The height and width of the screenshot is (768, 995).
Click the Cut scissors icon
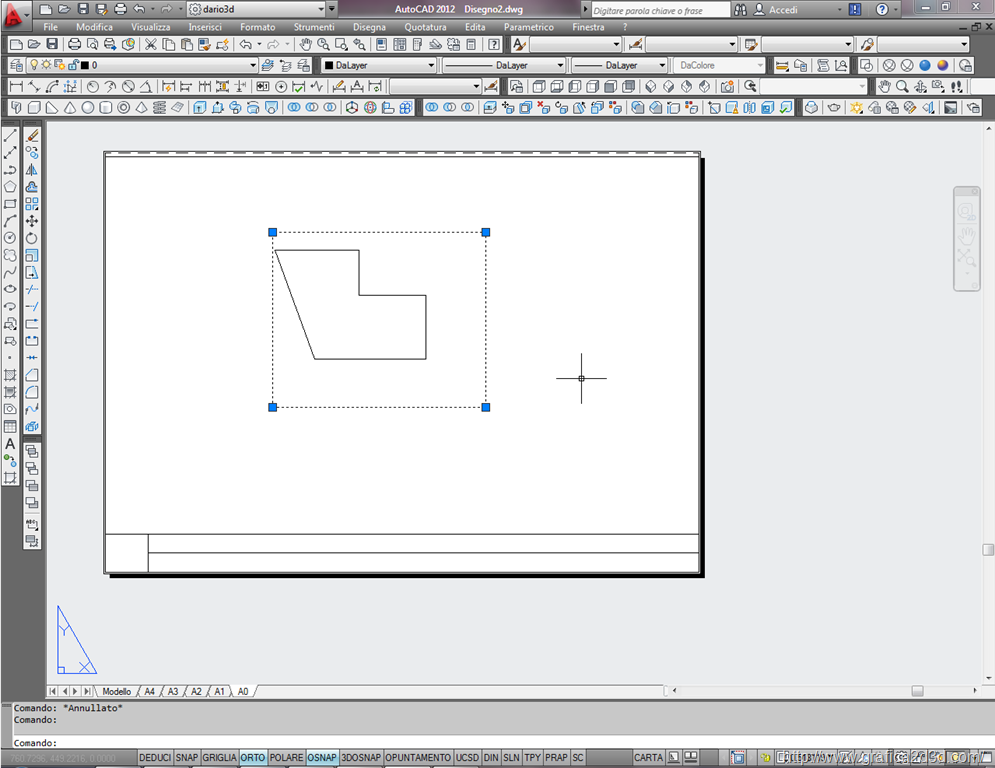point(151,45)
